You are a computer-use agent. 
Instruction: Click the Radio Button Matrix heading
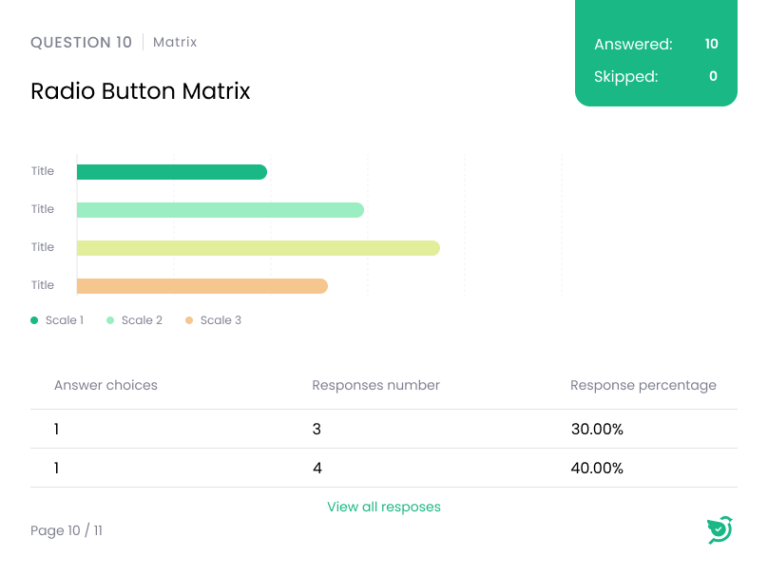pos(140,92)
